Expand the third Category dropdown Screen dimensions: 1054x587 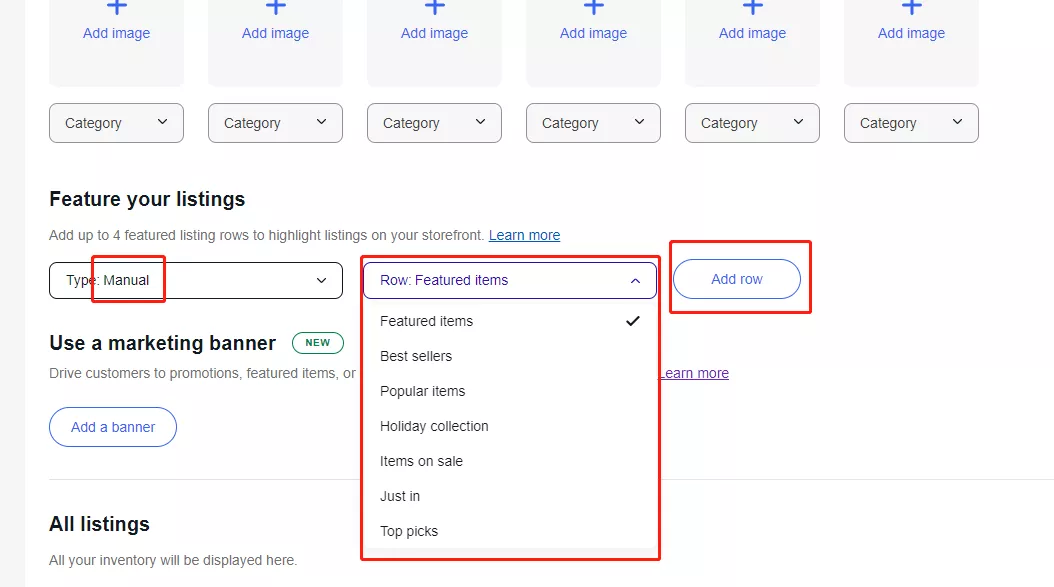(x=434, y=123)
